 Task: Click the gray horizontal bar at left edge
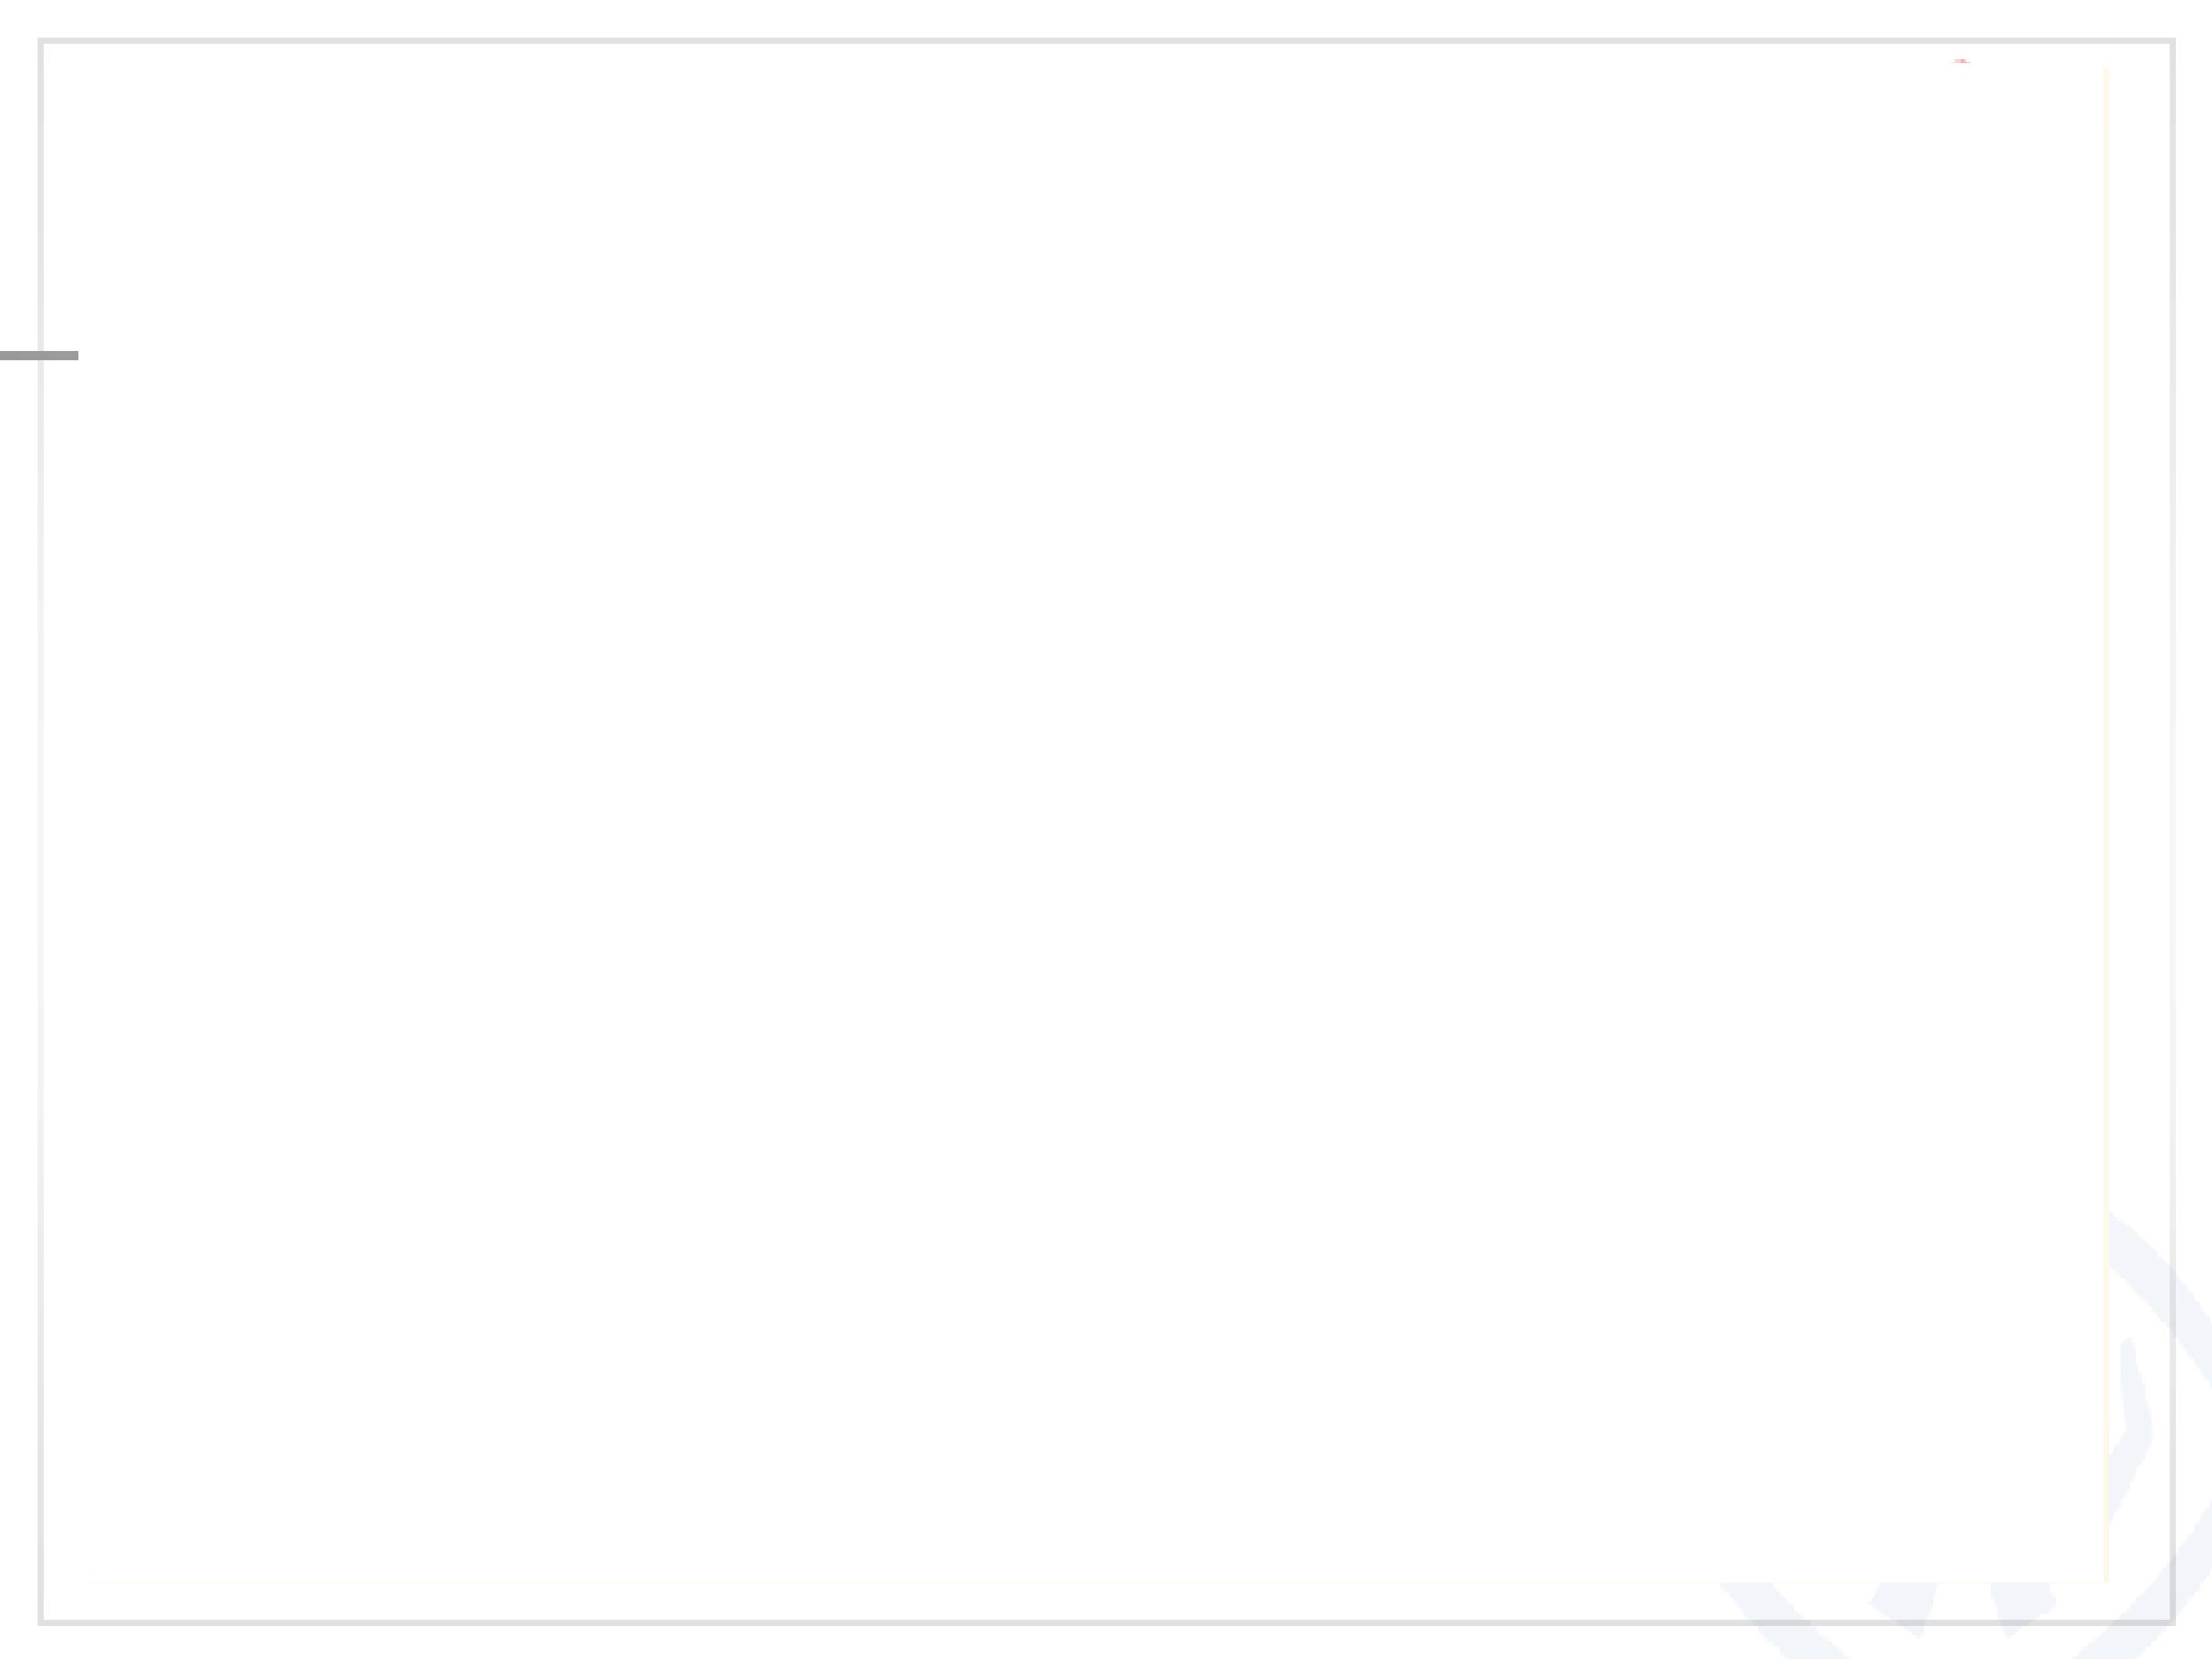(39, 355)
